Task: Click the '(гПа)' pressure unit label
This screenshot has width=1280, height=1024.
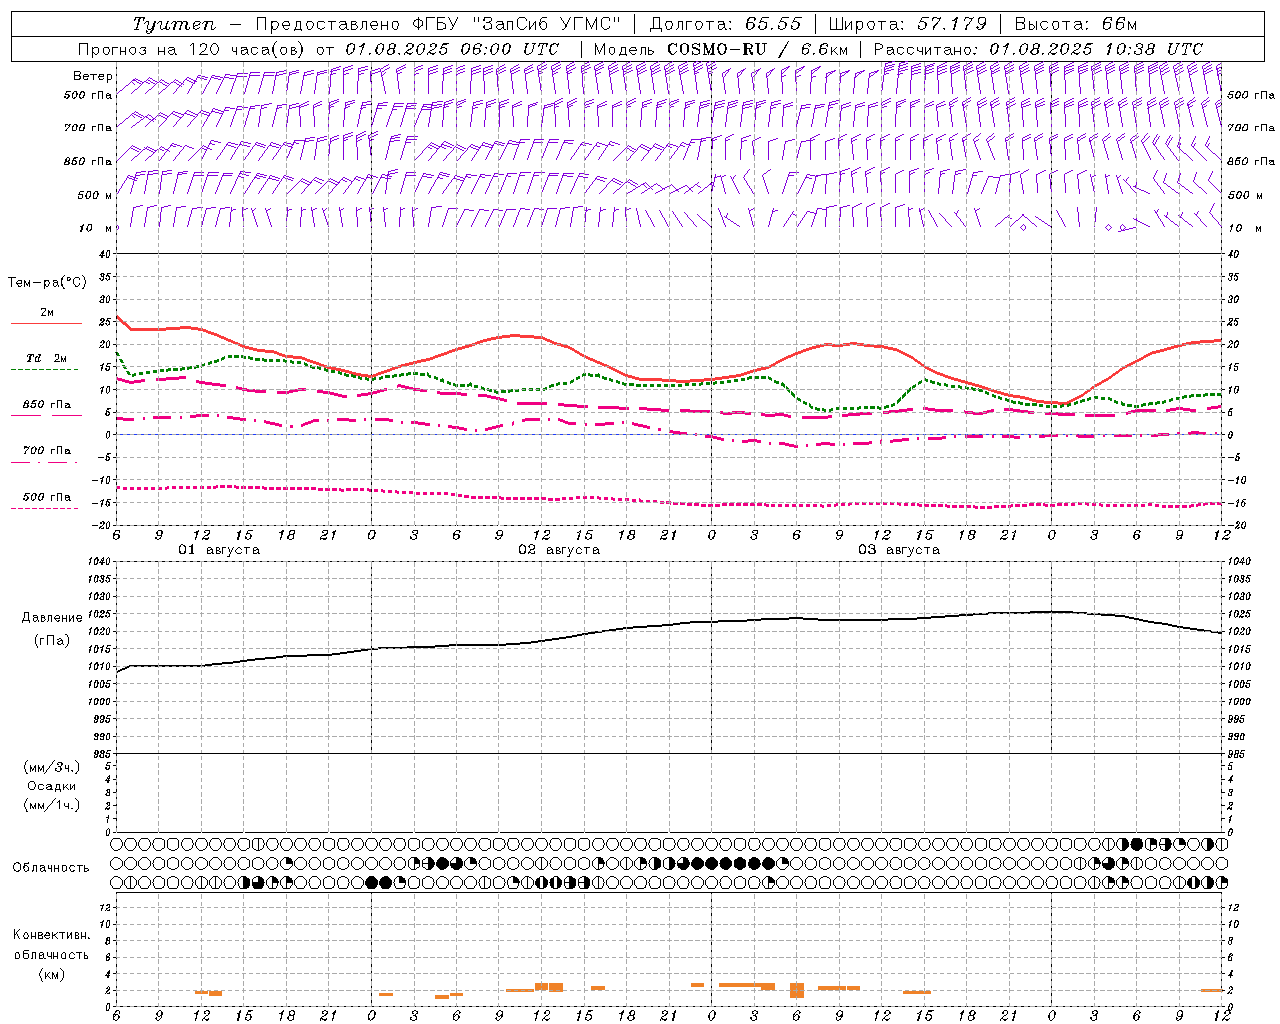Action: point(52,640)
